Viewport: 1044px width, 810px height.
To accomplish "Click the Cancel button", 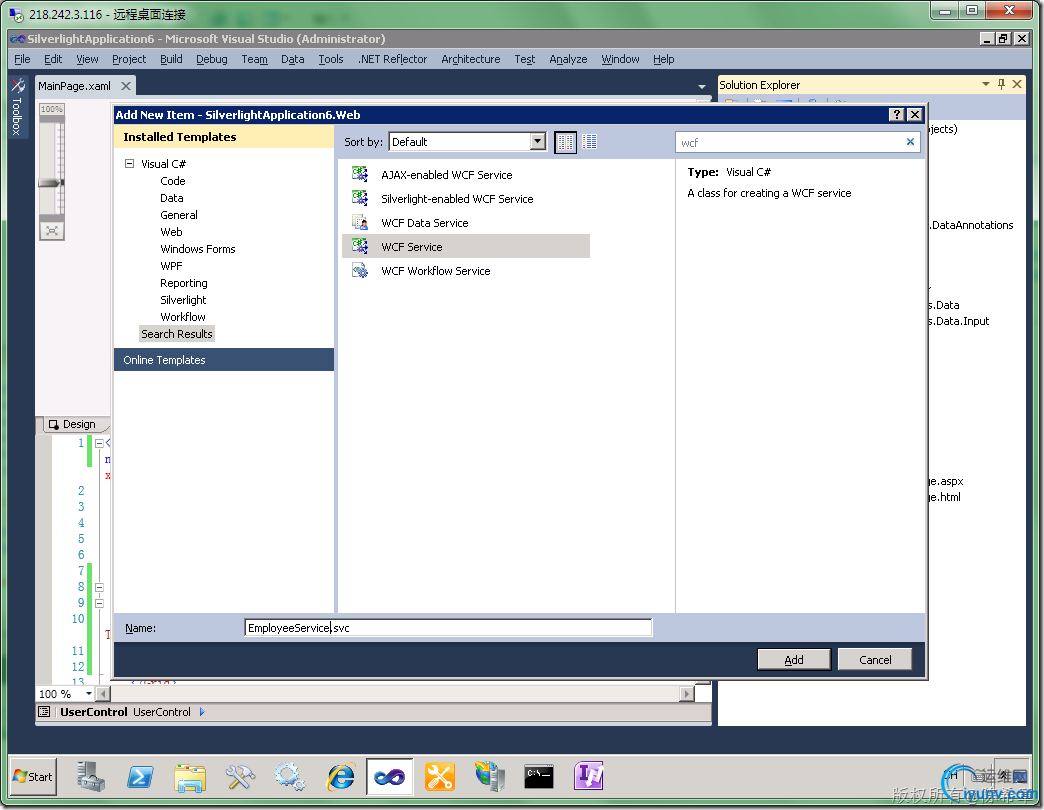I will [x=875, y=659].
